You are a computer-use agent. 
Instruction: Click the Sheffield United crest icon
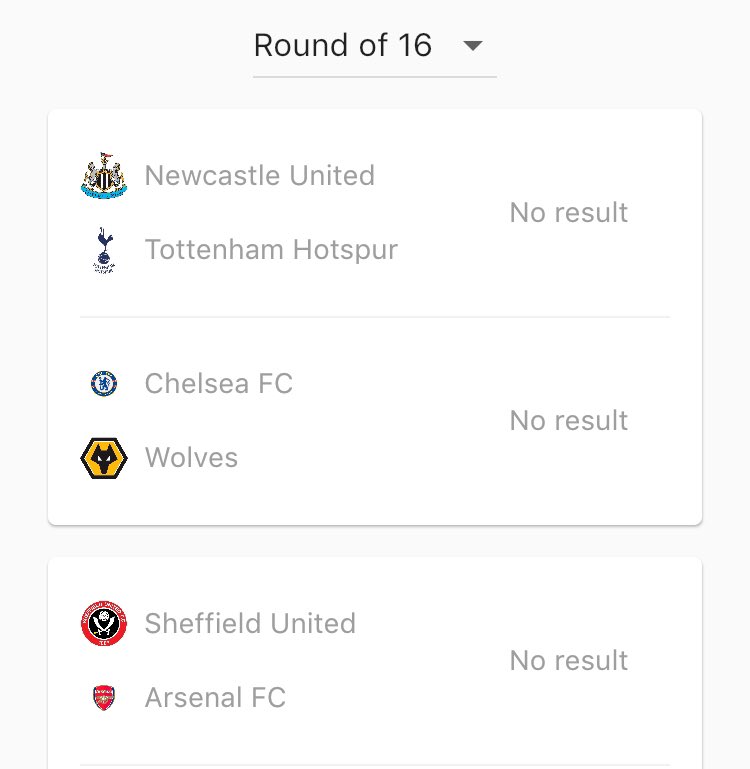pos(104,624)
